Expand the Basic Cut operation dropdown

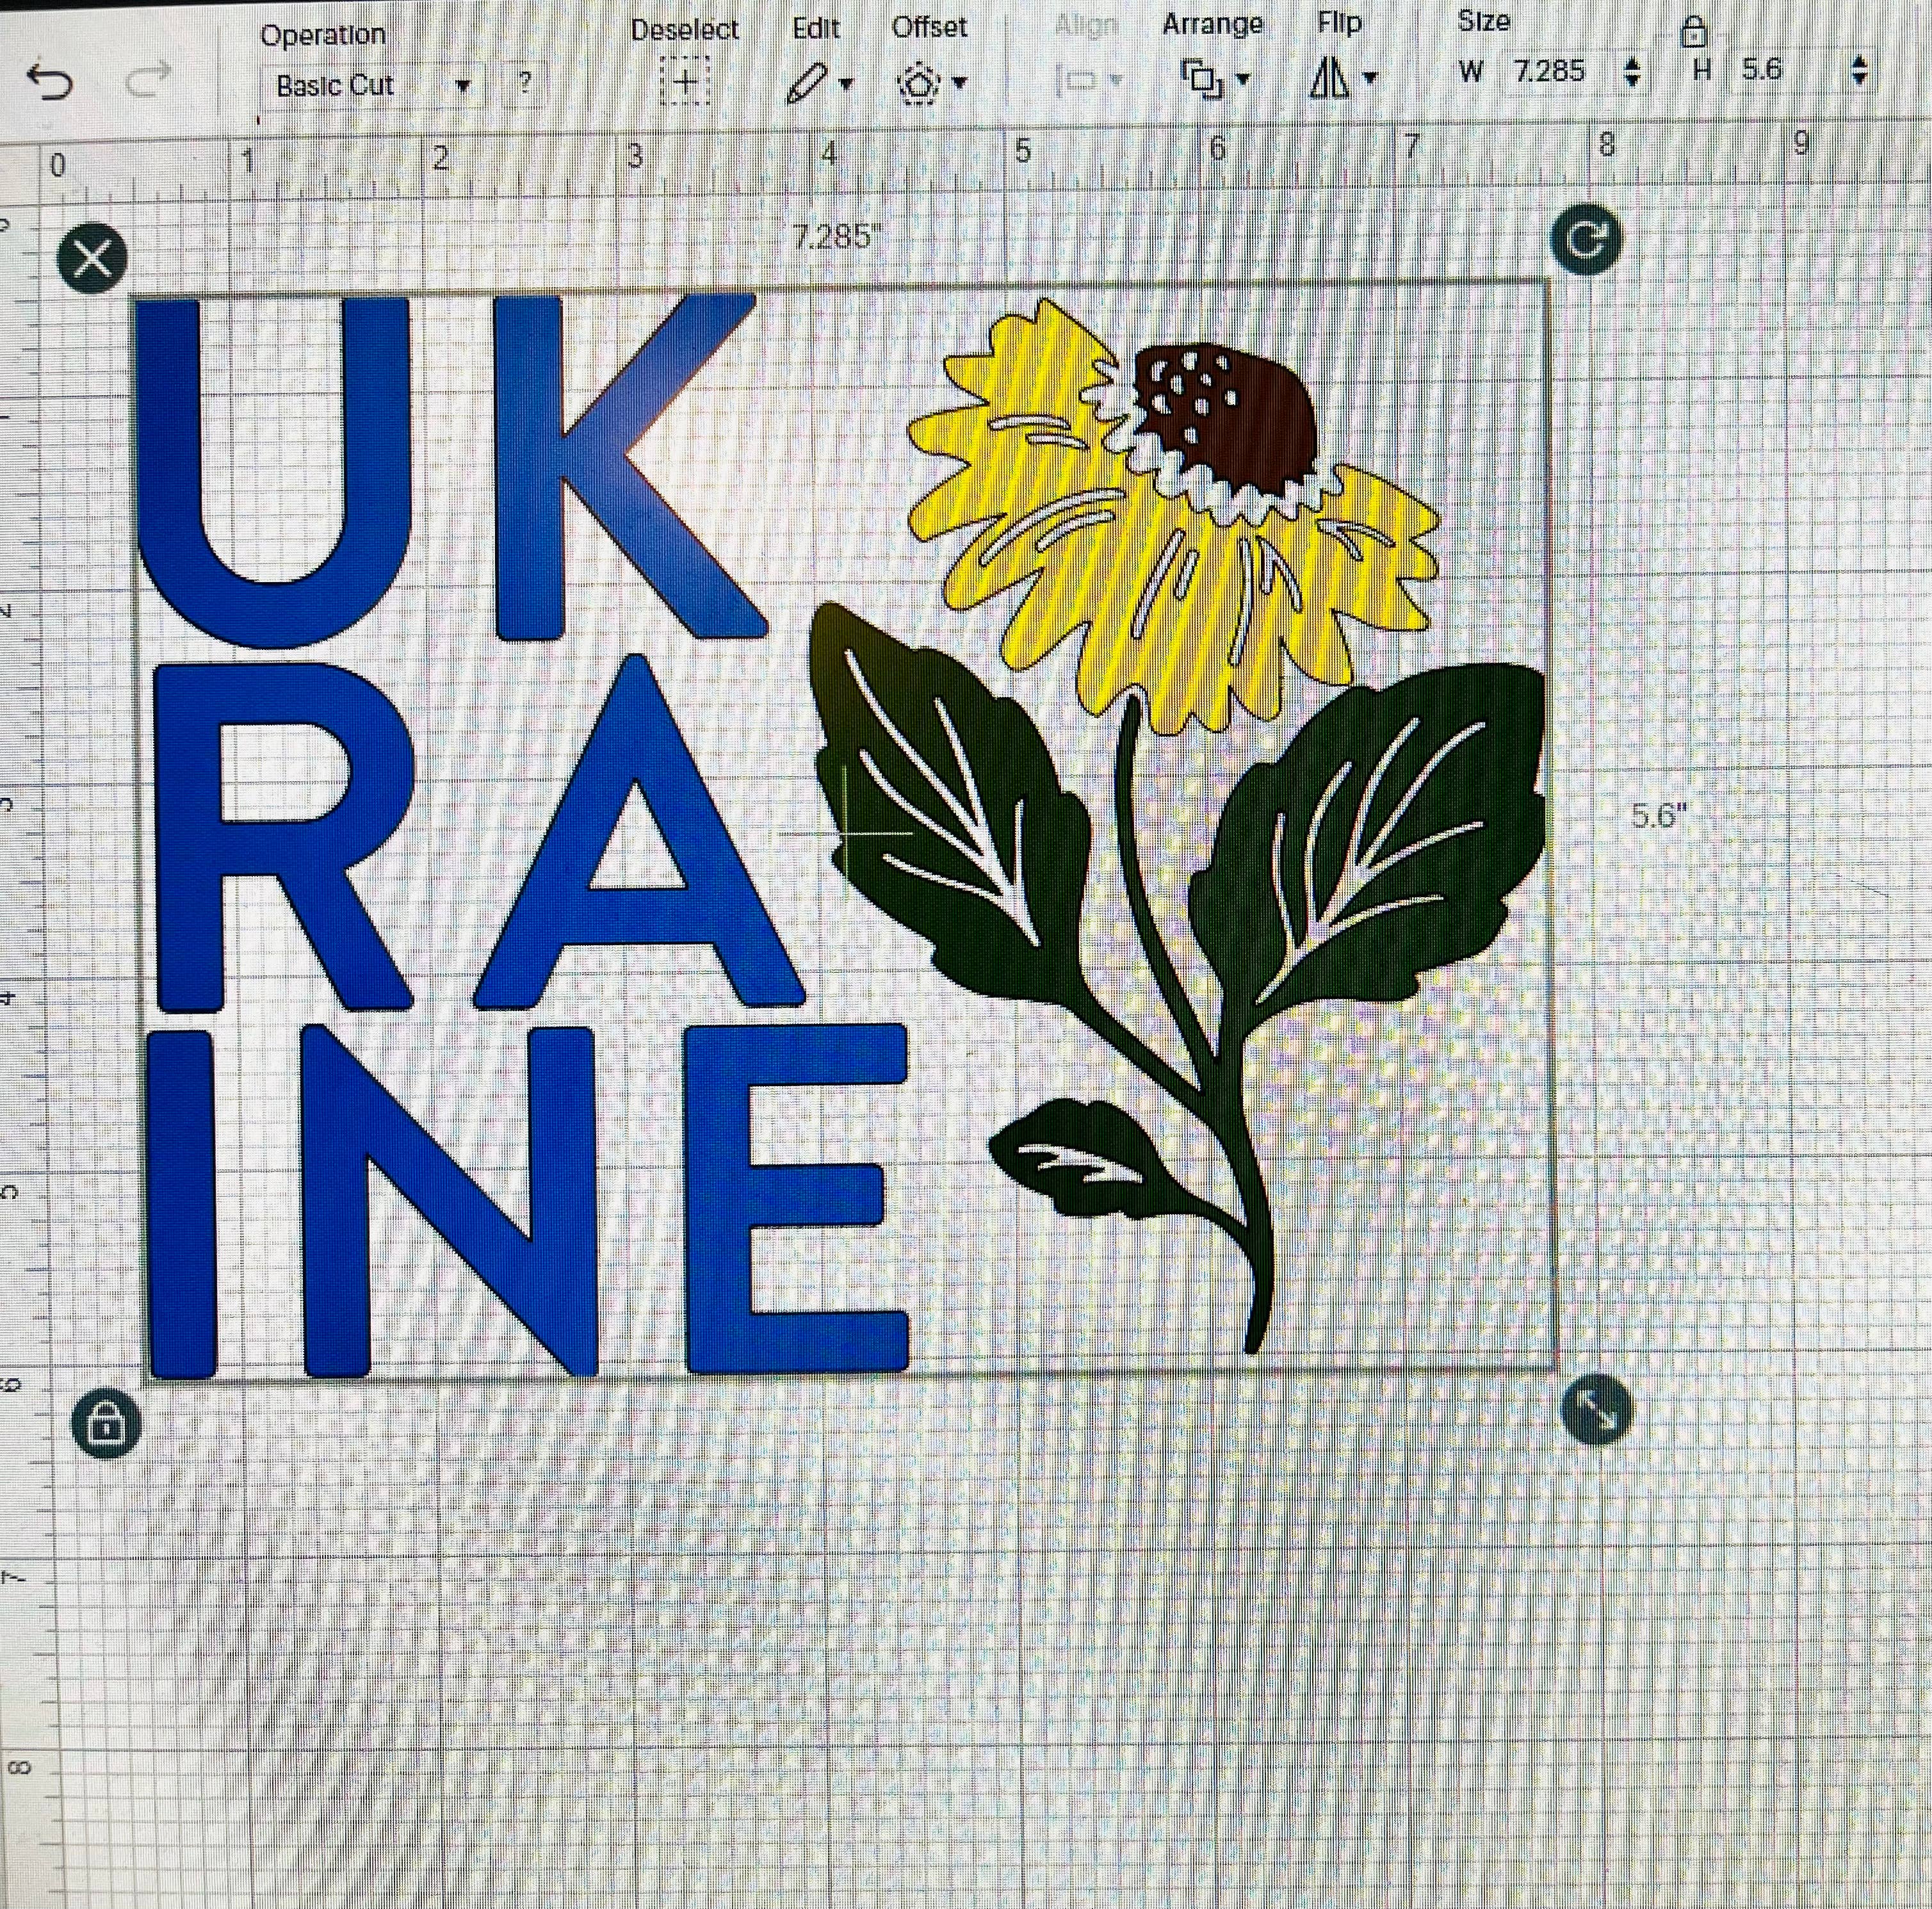pos(463,86)
